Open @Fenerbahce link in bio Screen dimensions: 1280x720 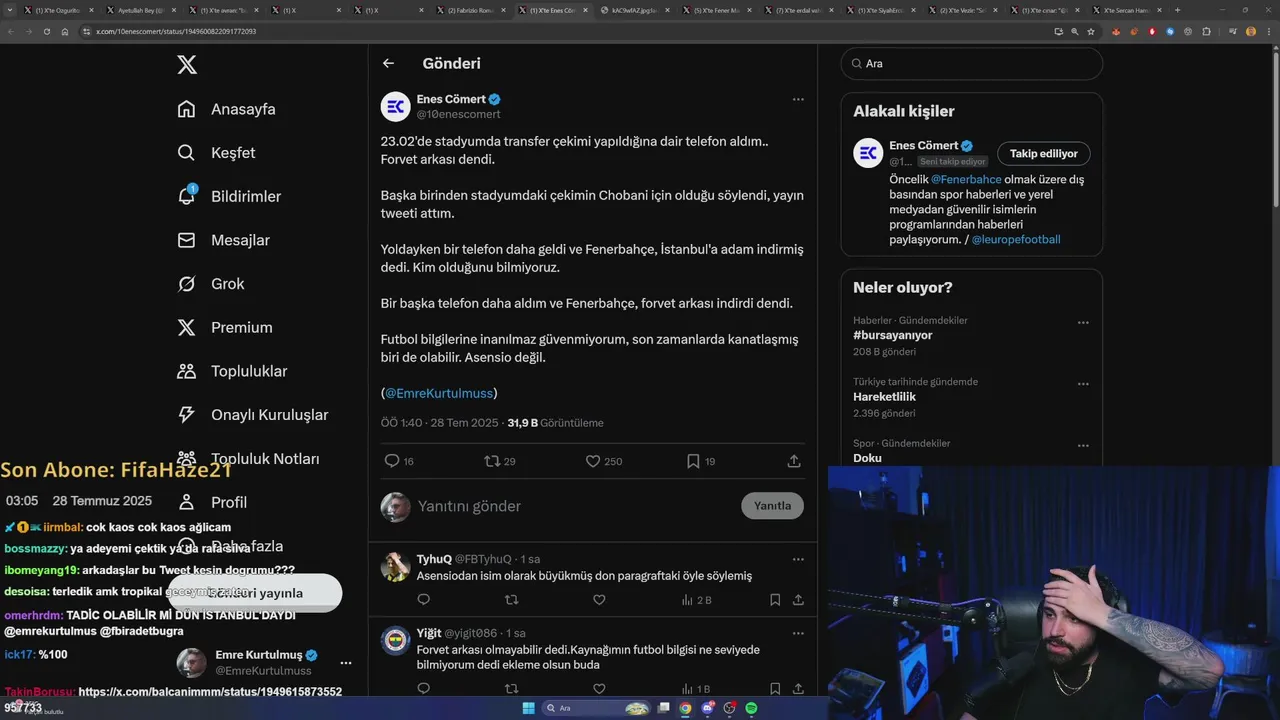click(x=966, y=180)
